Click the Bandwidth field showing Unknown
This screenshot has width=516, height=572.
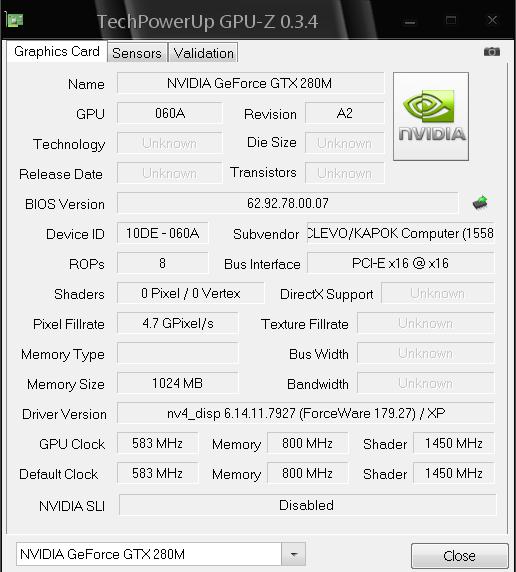click(426, 383)
